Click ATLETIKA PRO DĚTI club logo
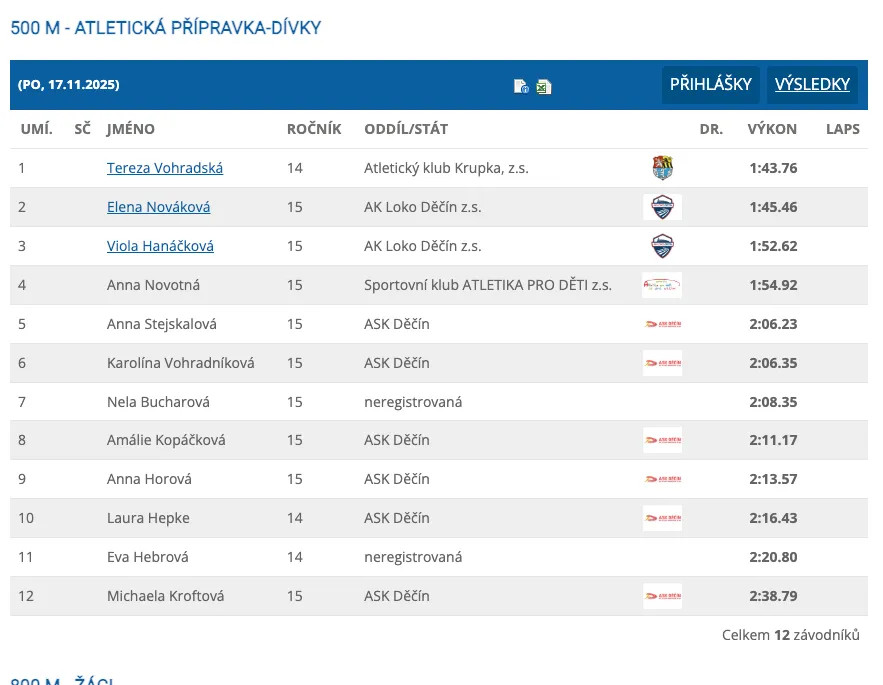The height and width of the screenshot is (685, 883). point(662,285)
